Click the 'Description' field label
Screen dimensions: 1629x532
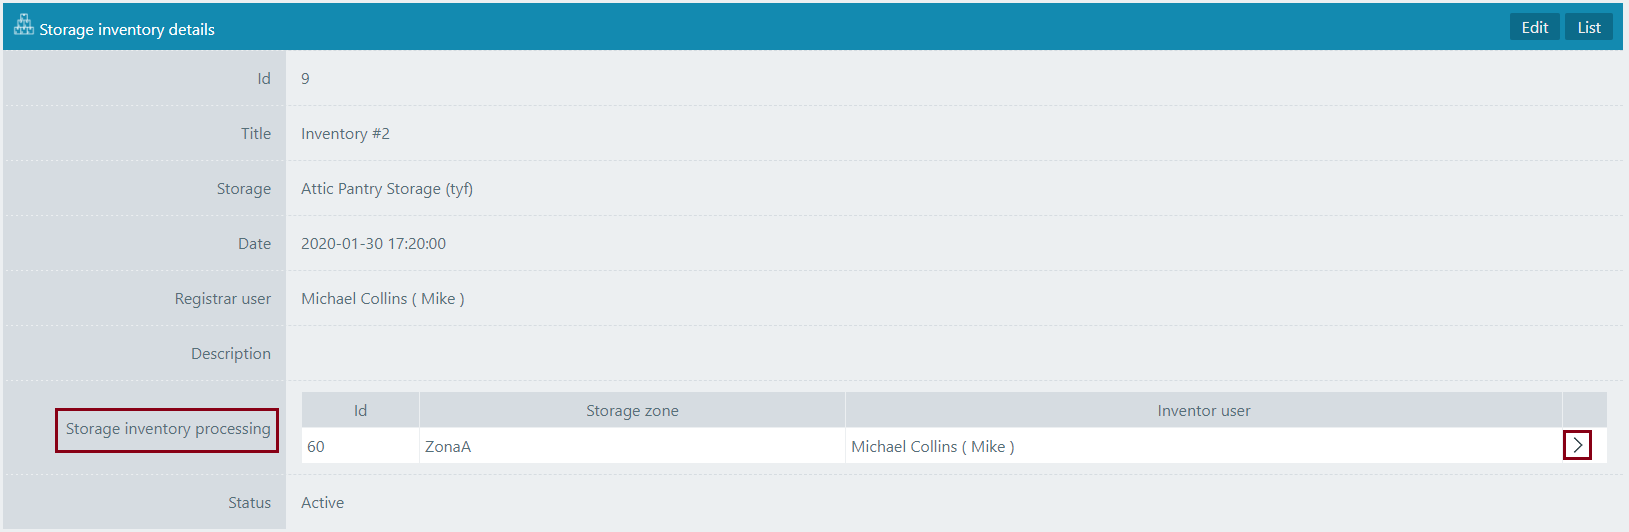pos(230,354)
